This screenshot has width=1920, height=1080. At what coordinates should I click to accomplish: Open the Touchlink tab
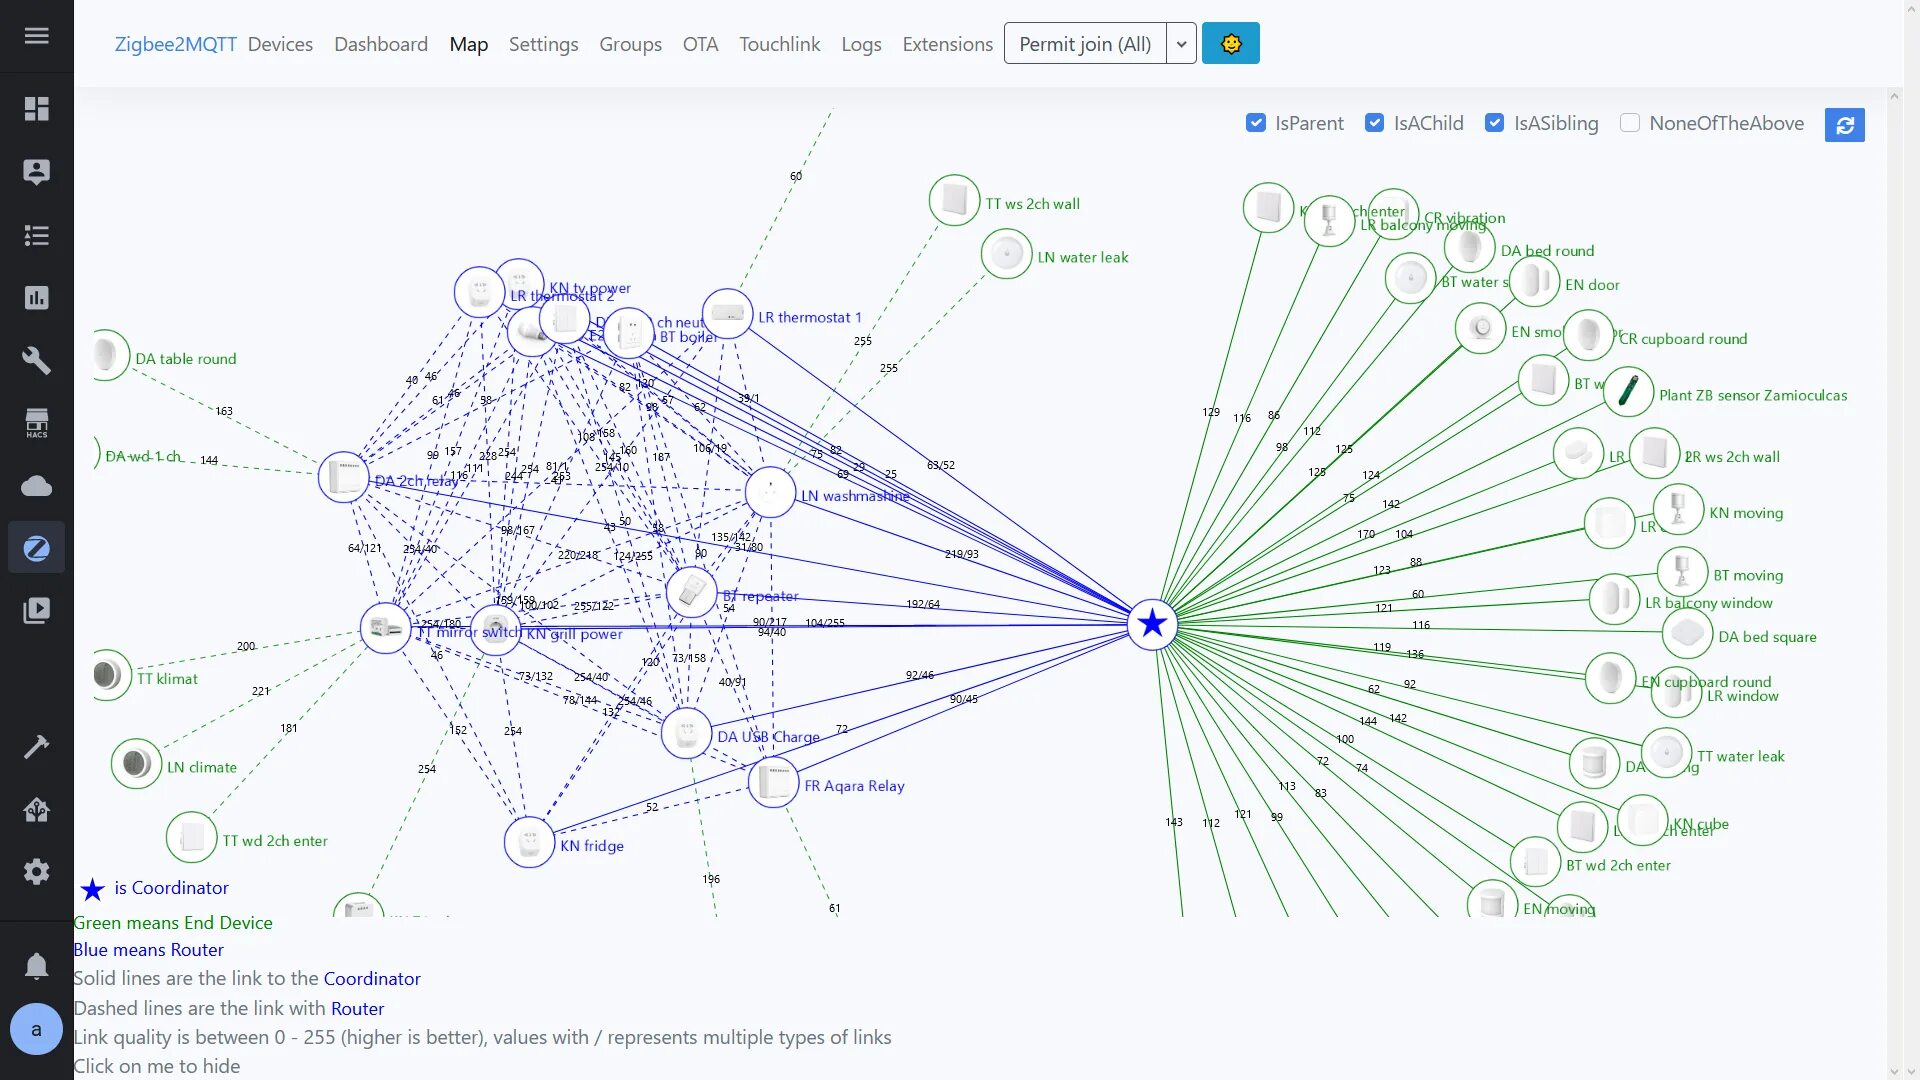click(779, 44)
